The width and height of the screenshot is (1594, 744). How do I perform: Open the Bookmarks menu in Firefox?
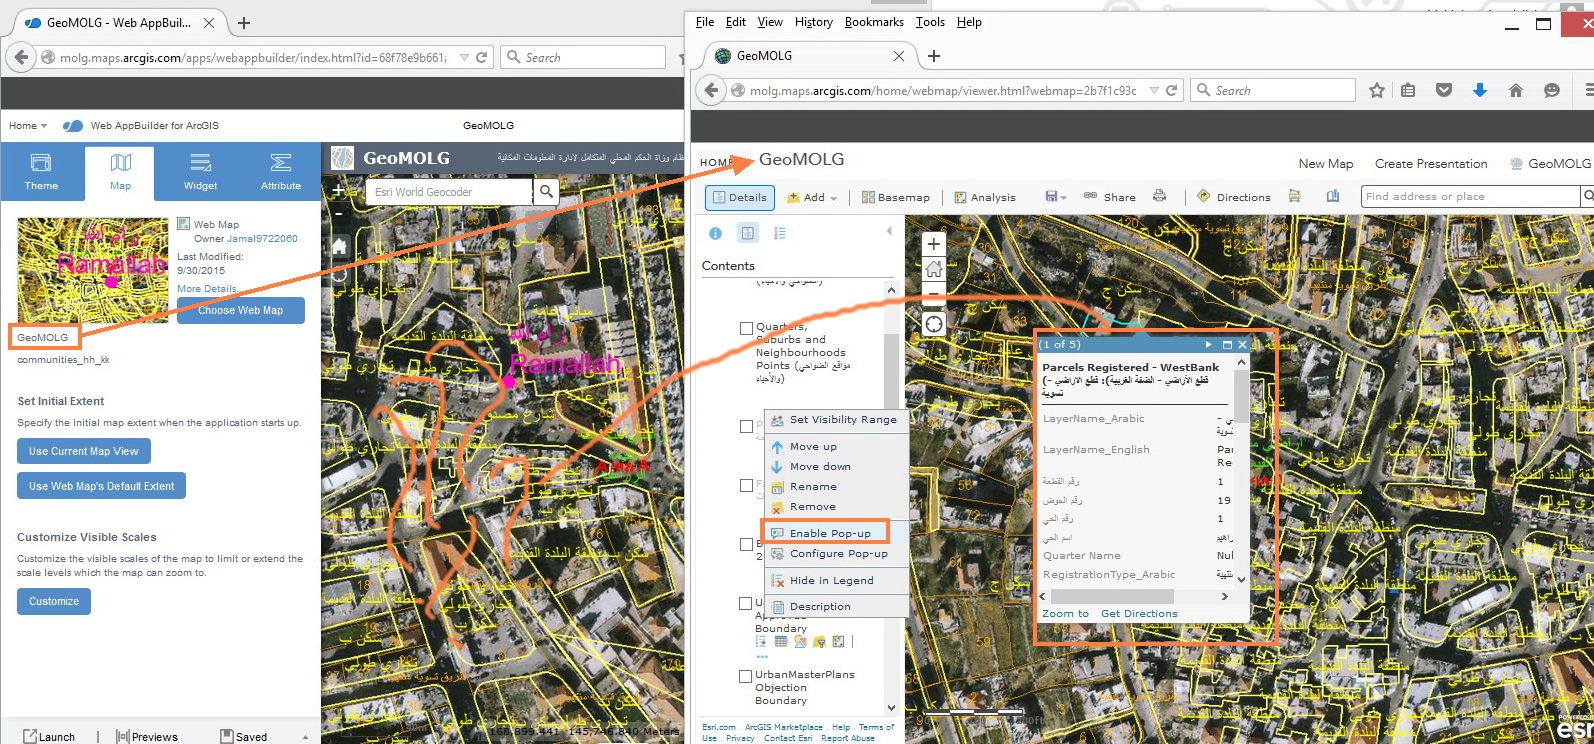[x=874, y=22]
